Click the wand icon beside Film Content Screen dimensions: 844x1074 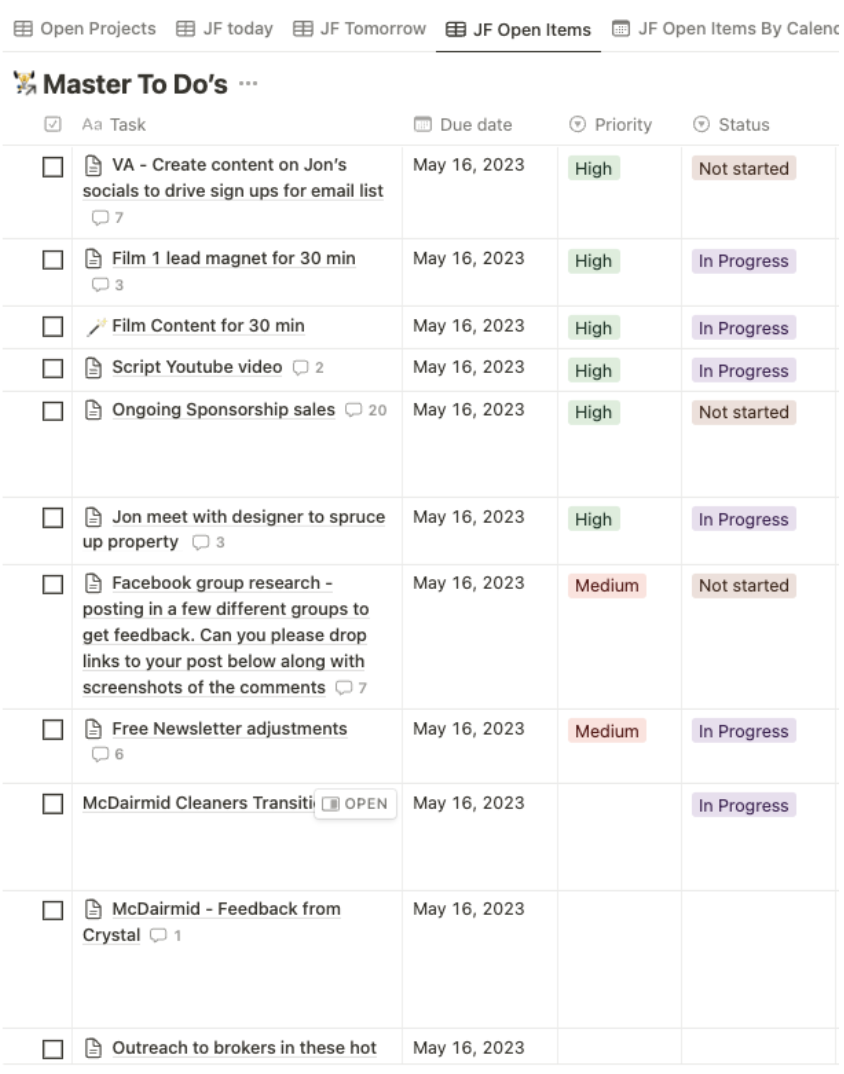point(95,327)
